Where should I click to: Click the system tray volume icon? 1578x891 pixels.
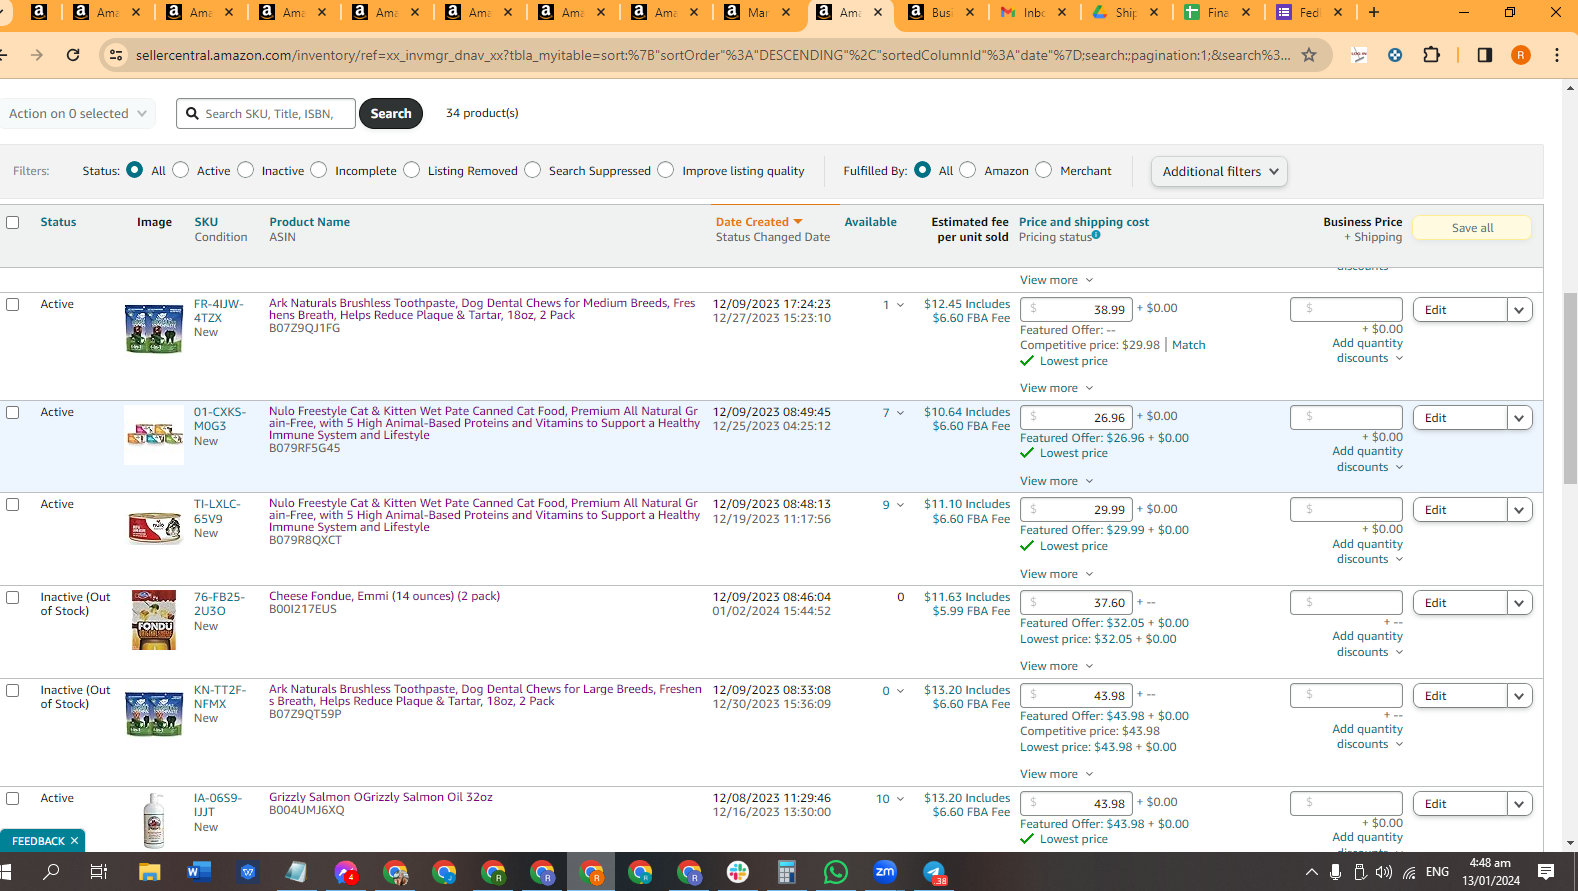[1384, 872]
